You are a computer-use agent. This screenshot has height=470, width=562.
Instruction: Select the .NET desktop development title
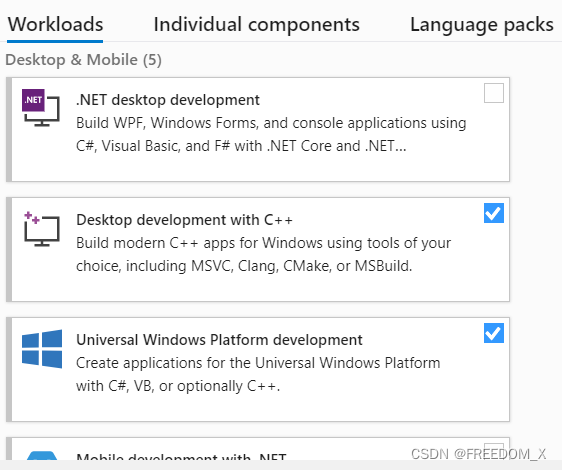point(168,100)
